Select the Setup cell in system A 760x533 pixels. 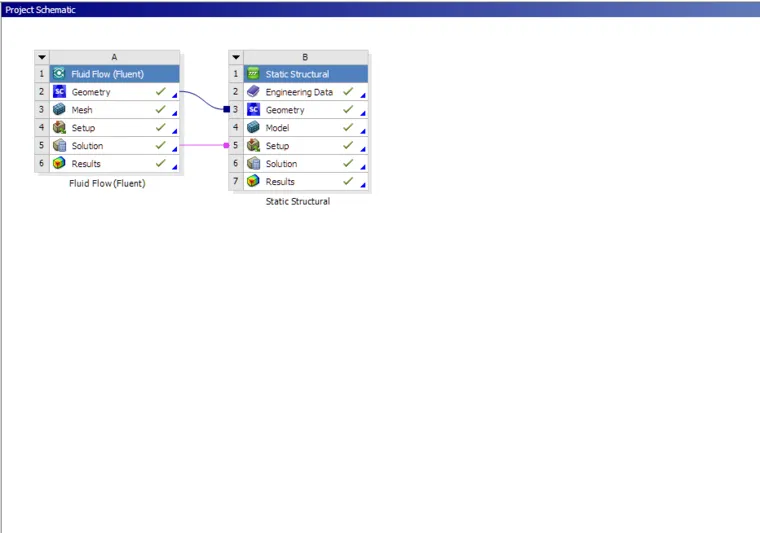click(x=114, y=127)
